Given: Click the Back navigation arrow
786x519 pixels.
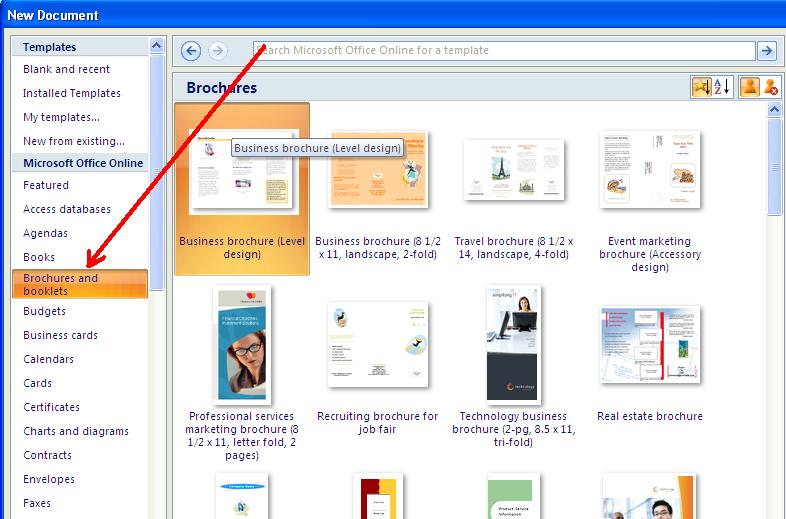Looking at the screenshot, I should coord(191,51).
